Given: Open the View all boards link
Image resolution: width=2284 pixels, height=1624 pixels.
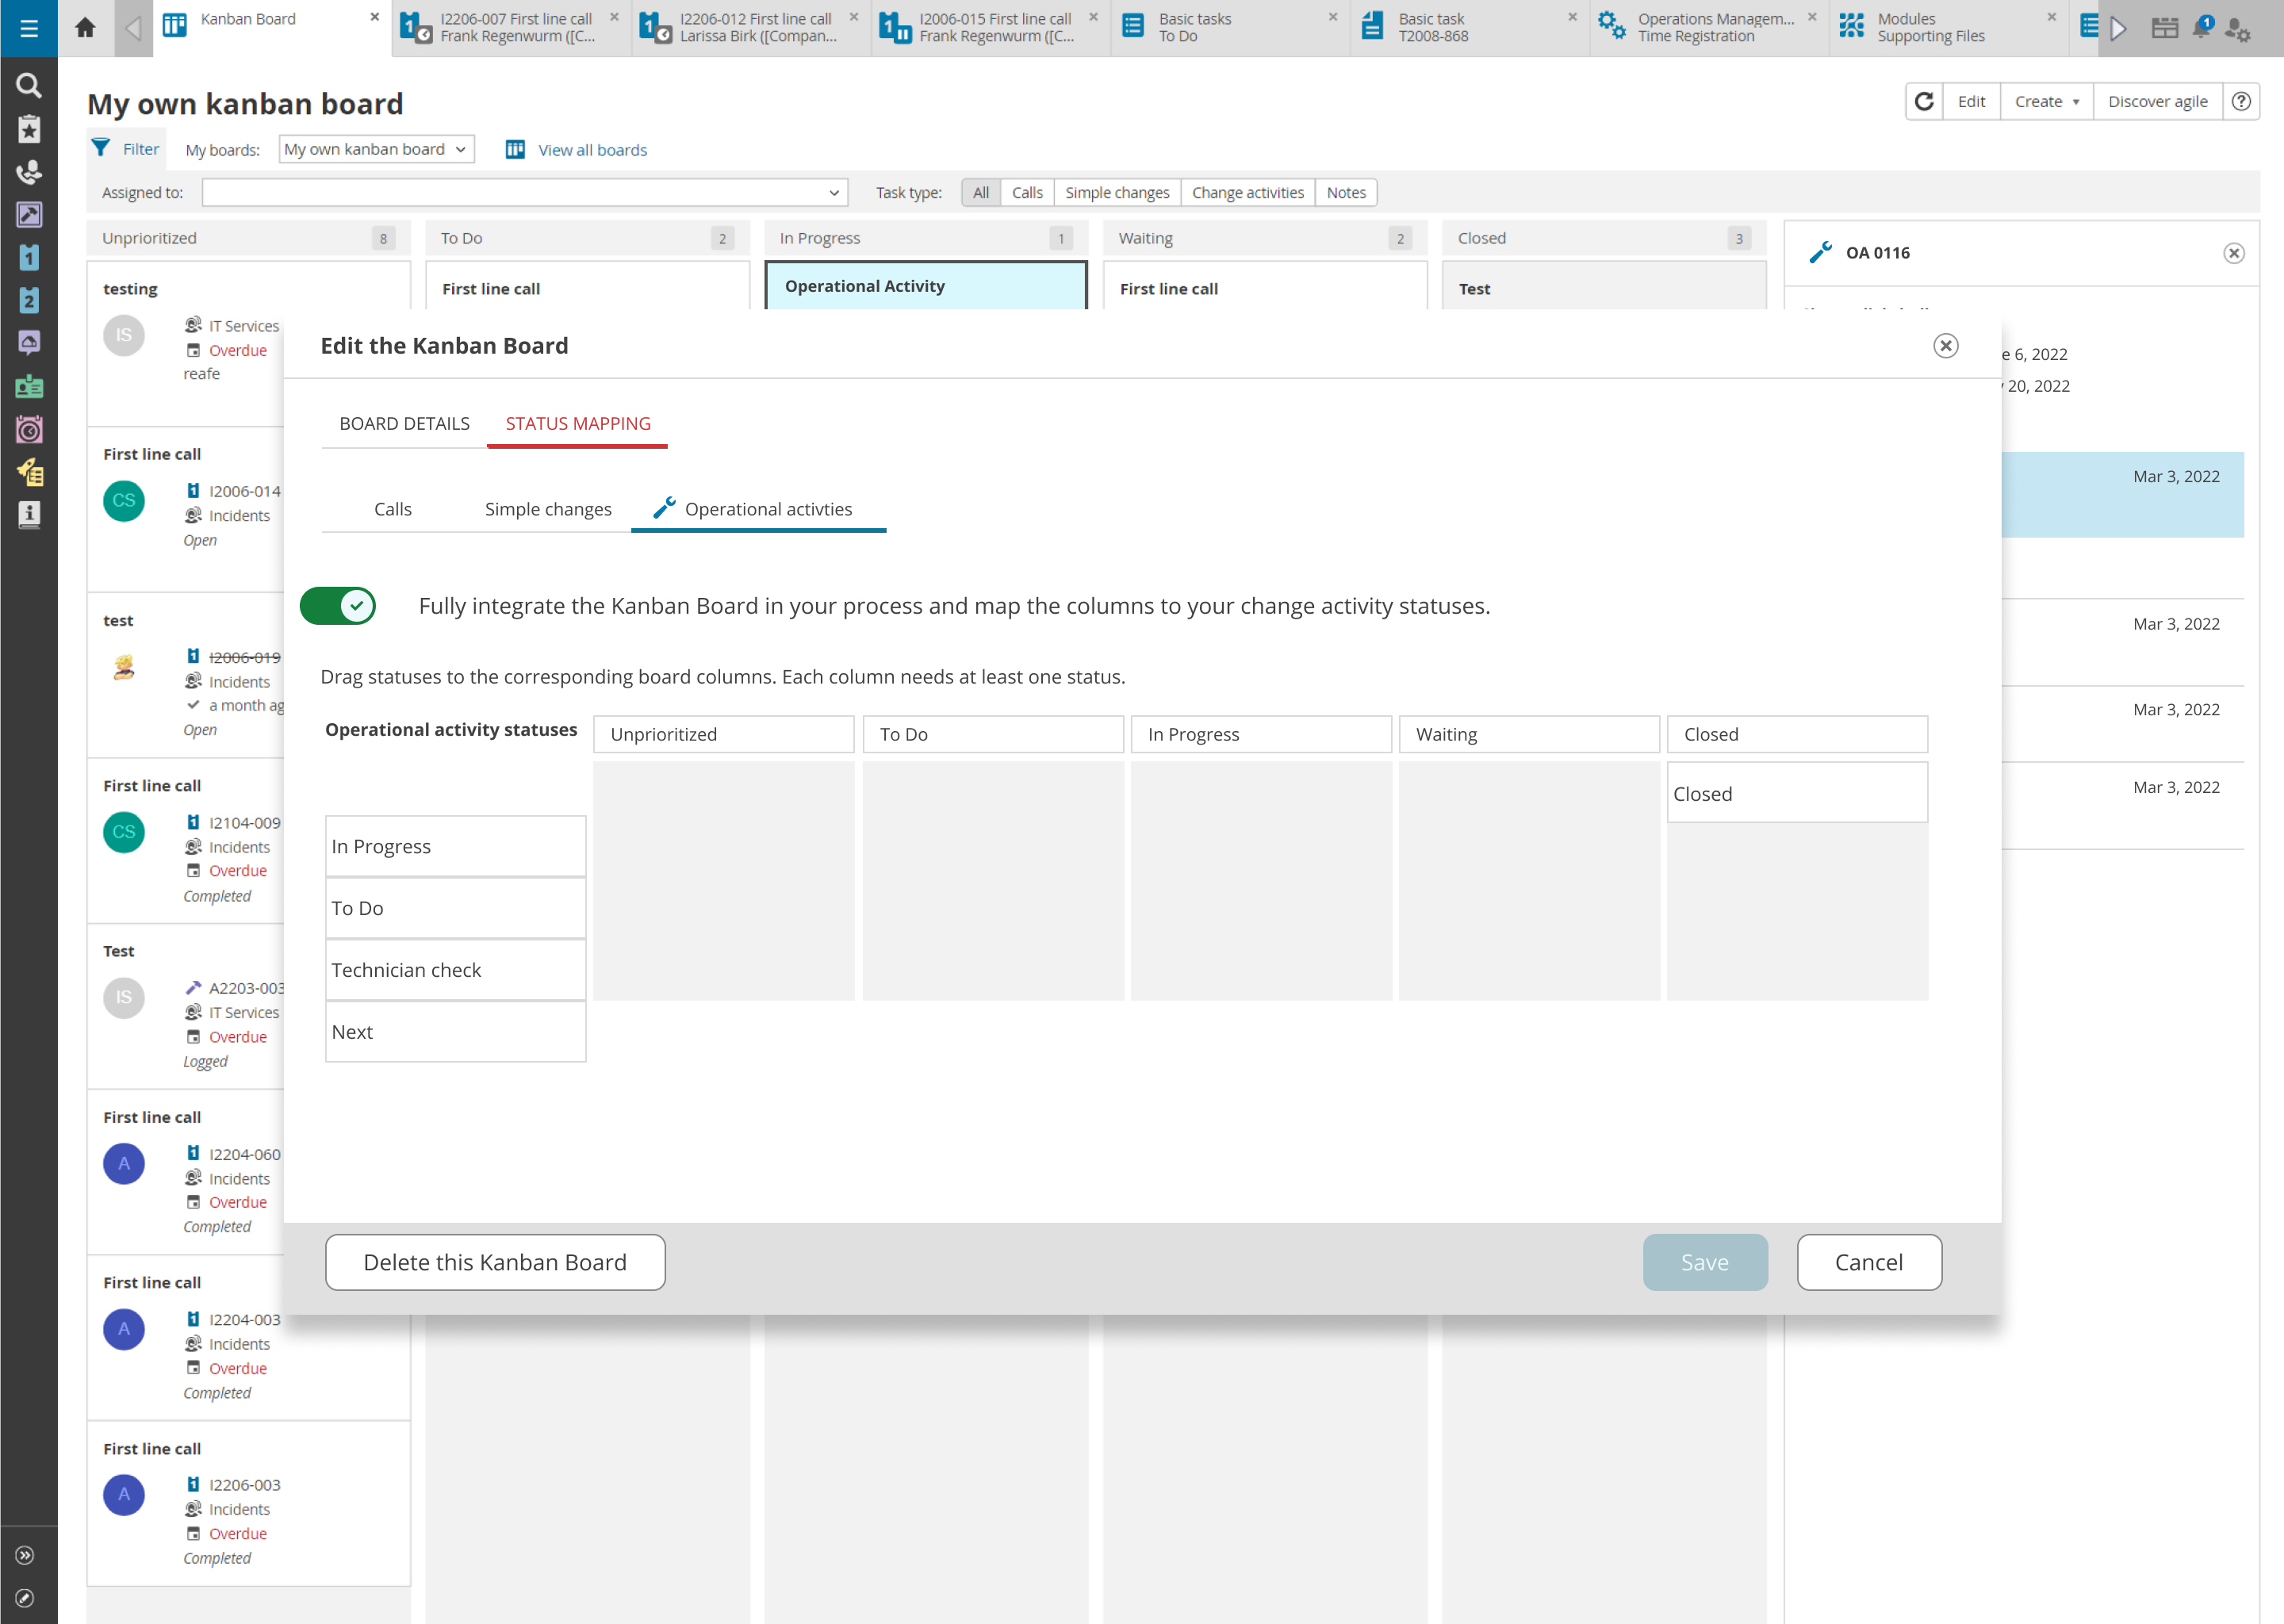Looking at the screenshot, I should 592,149.
